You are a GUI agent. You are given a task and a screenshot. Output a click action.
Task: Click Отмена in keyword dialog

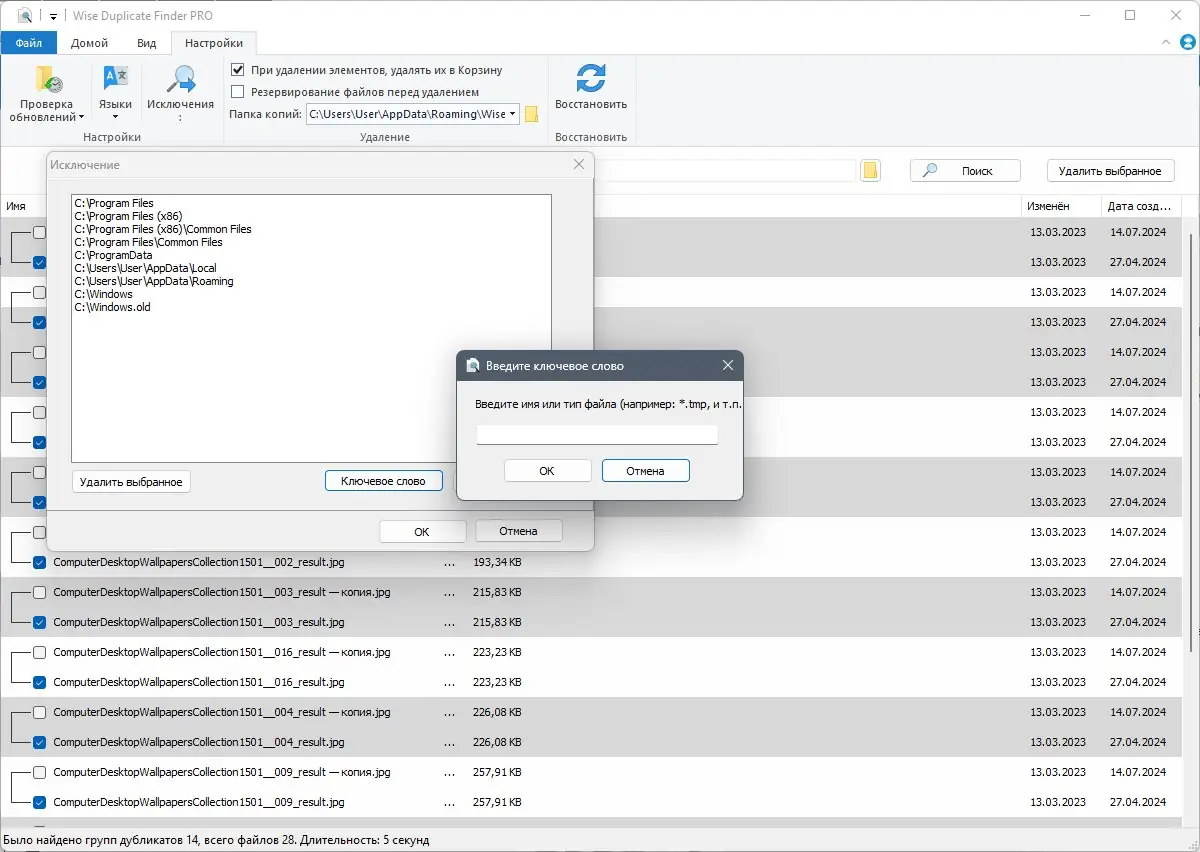coord(645,471)
